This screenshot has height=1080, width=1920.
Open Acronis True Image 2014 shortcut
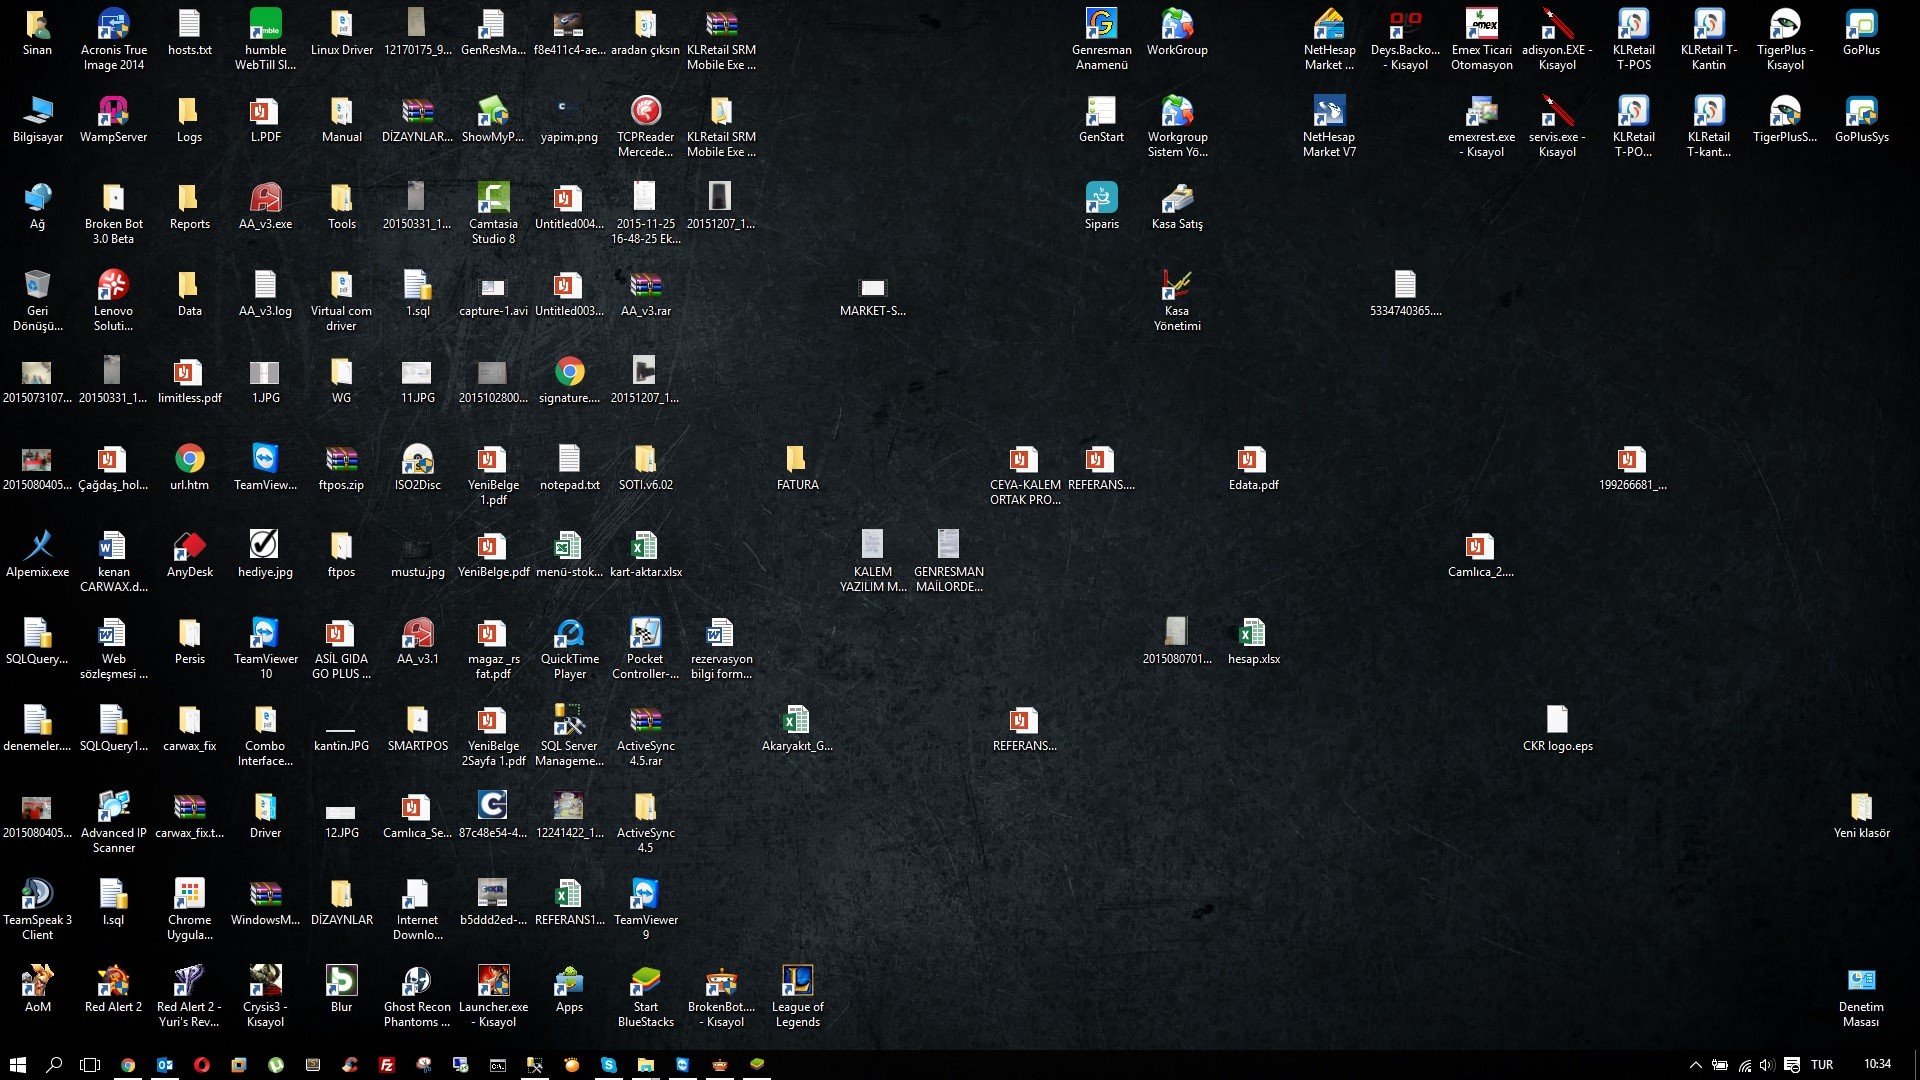(113, 39)
